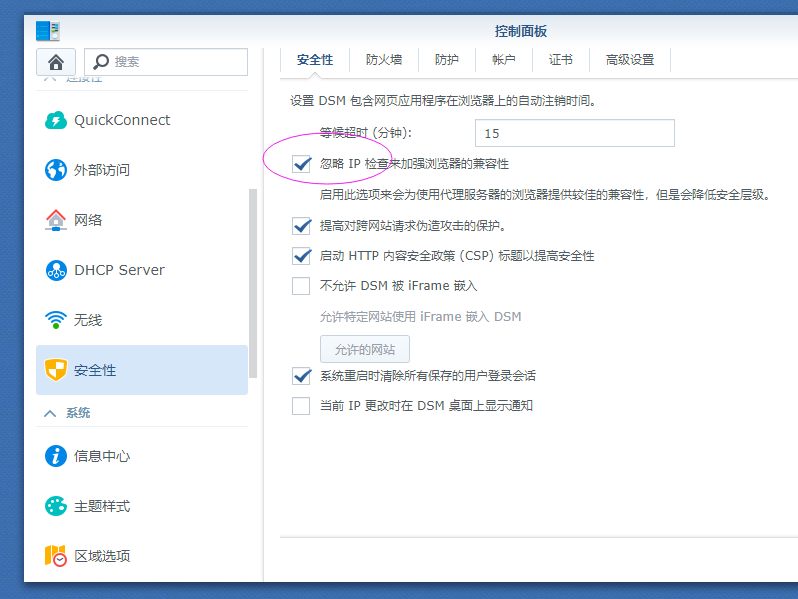Image resolution: width=798 pixels, height=599 pixels.
Task: Click the QuickConnect cloud icon
Action: tap(56, 120)
